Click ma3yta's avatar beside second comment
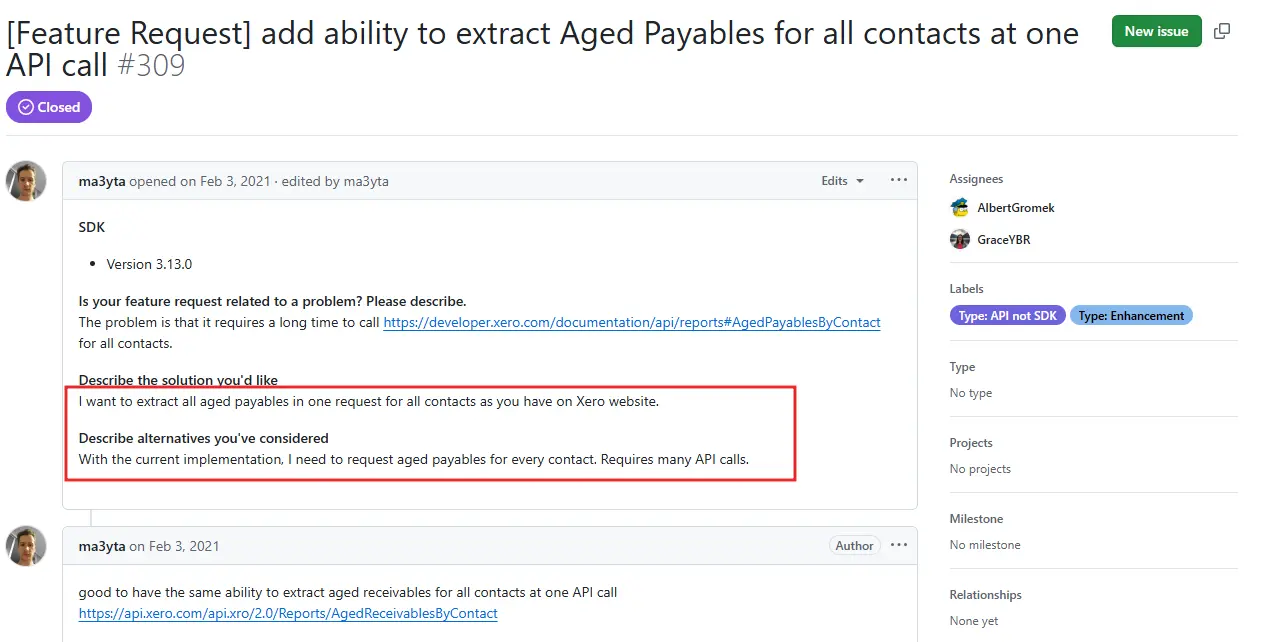 [26, 546]
